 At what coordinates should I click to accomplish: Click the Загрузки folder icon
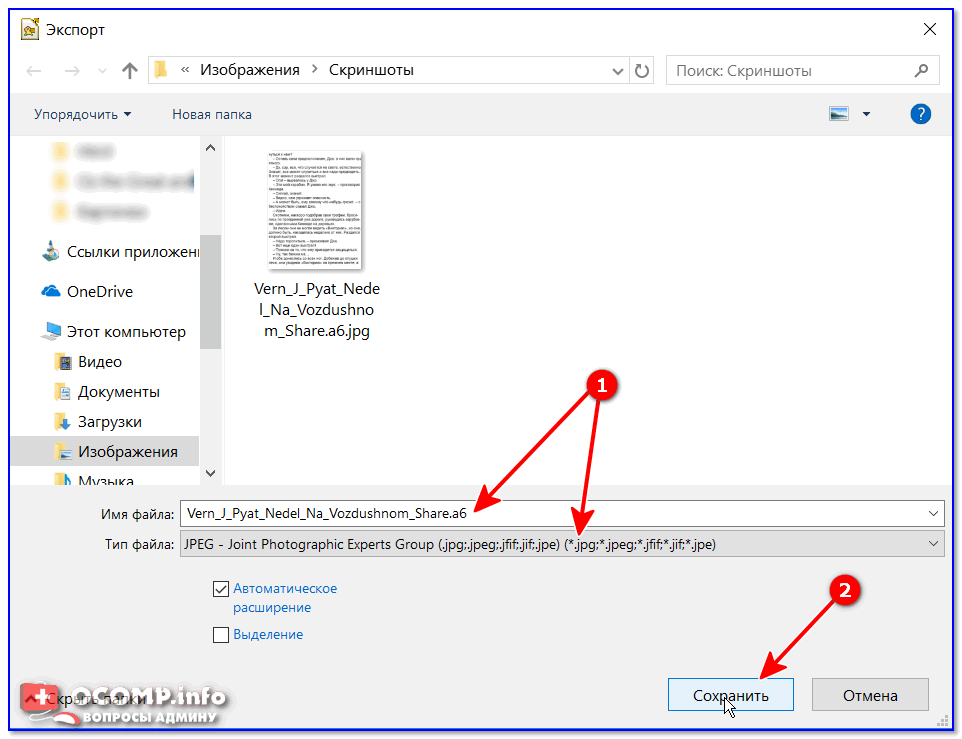(x=63, y=422)
